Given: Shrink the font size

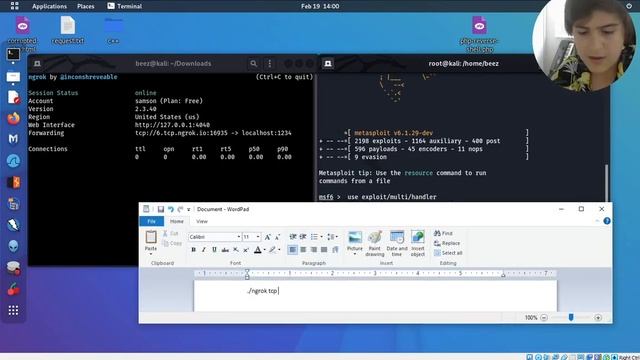Looking at the screenshot, I should point(277,237).
